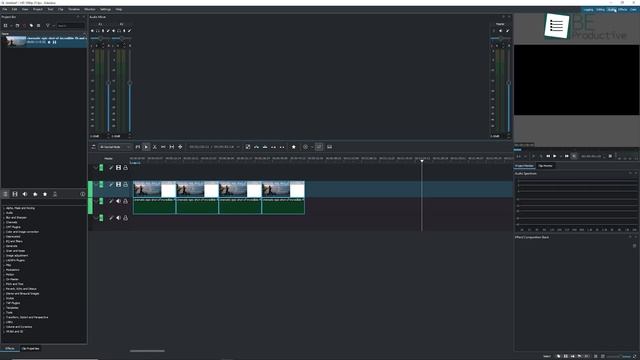Open the Settings menu
This screenshot has width=640, height=360.
click(x=105, y=9)
